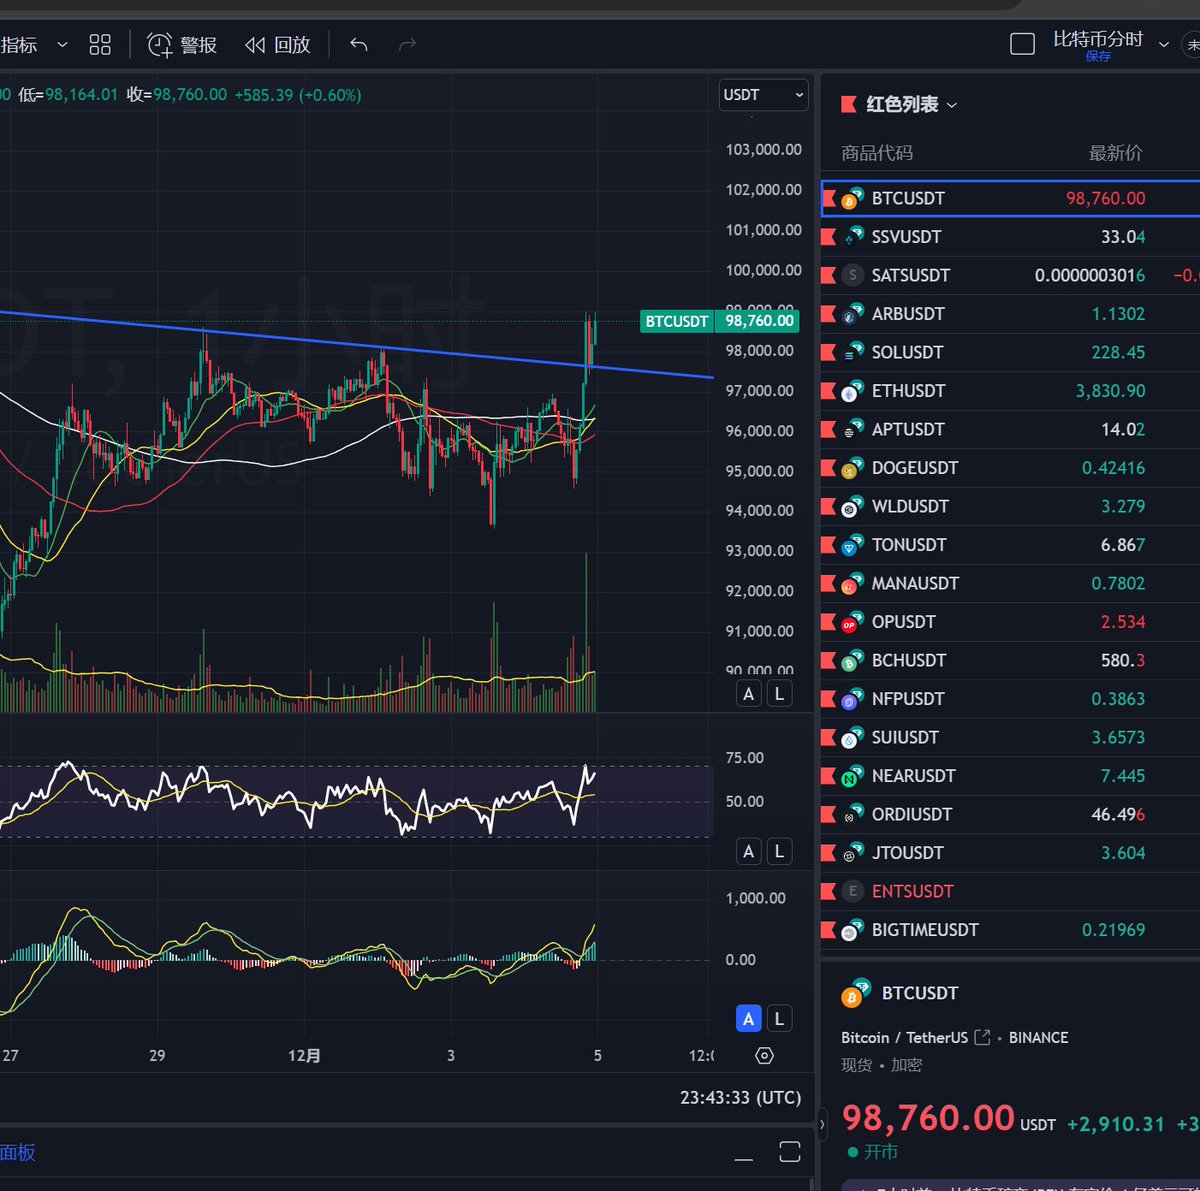The image size is (1200, 1191).
Task: Click the 12月 date label on time axis
Action: (x=304, y=1056)
